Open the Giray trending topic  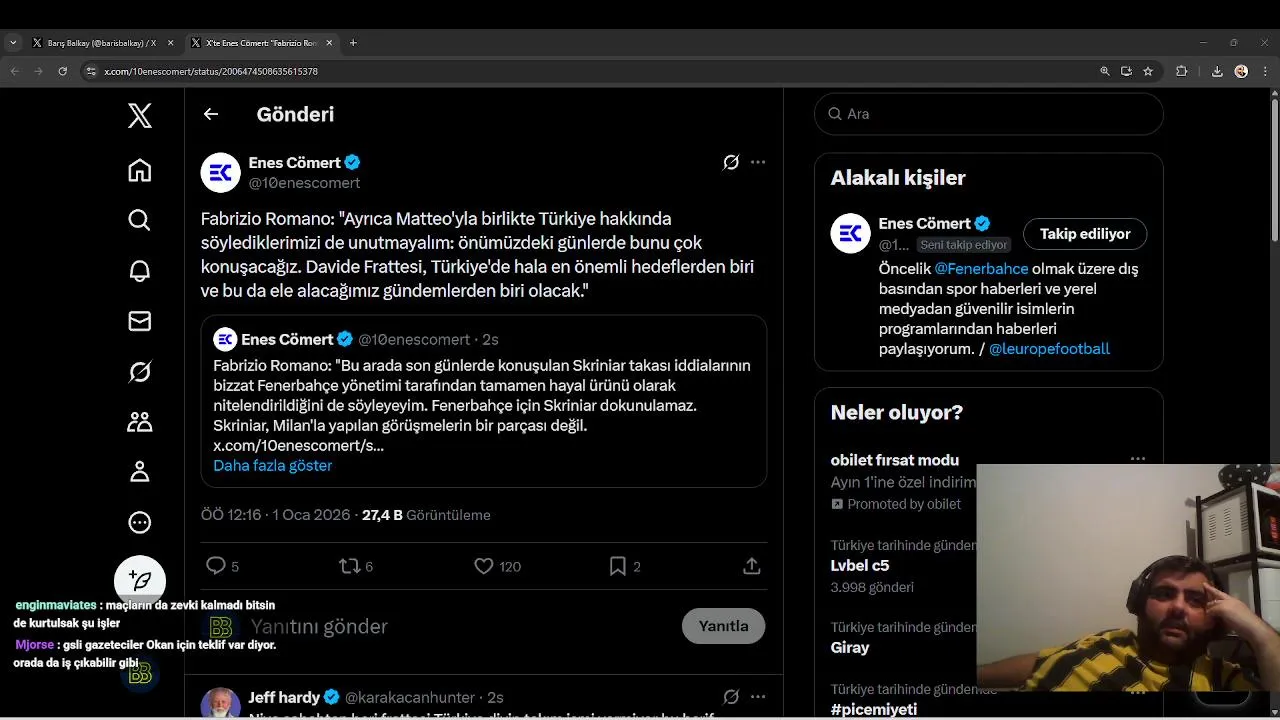click(850, 647)
